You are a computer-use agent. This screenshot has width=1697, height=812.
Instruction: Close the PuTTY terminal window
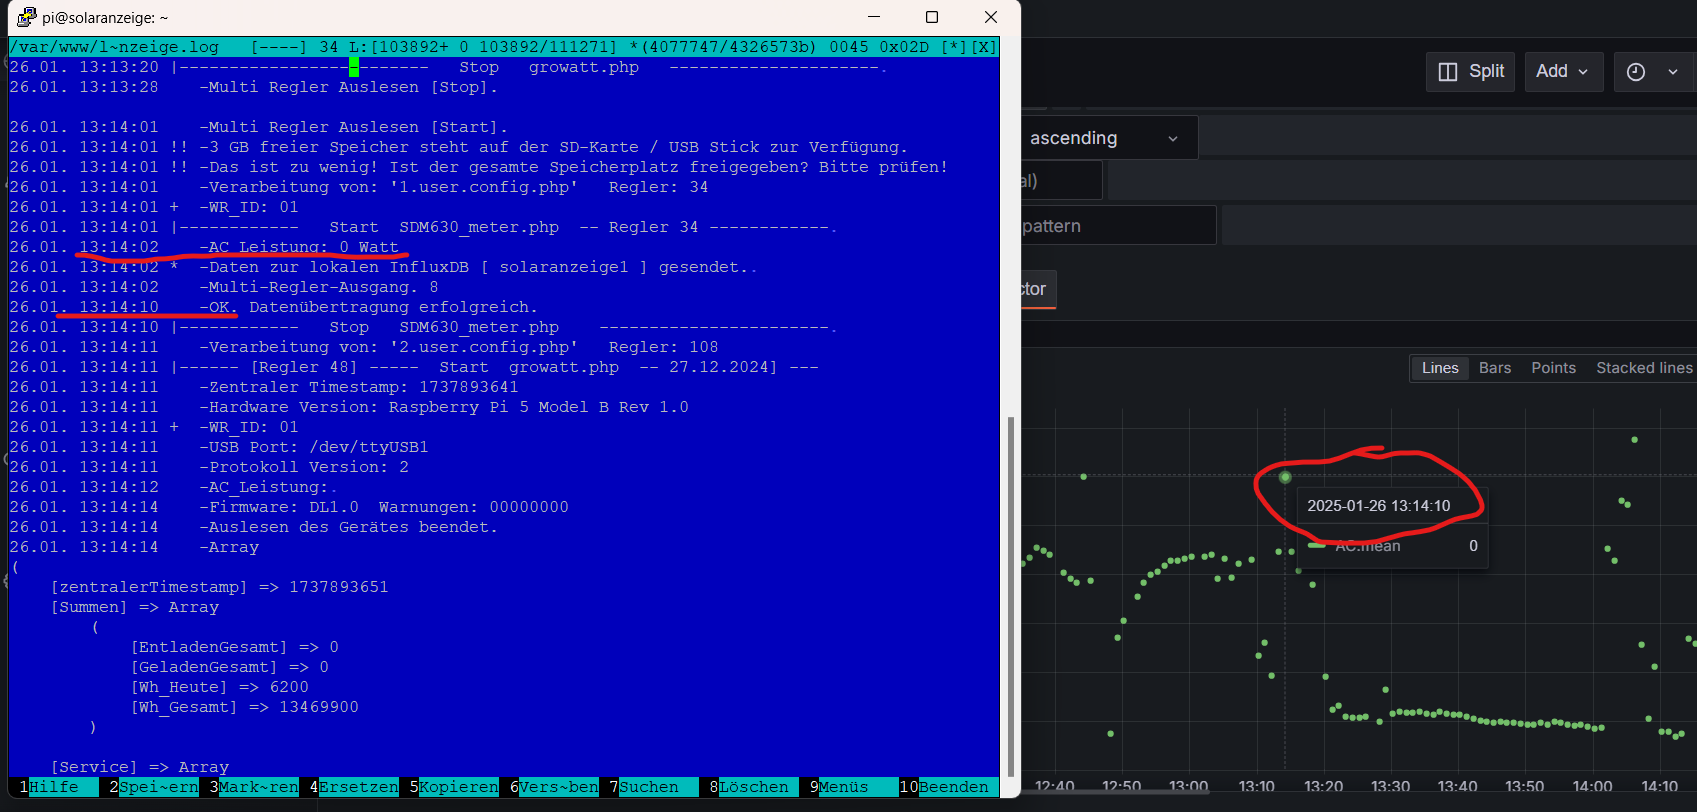tap(990, 17)
